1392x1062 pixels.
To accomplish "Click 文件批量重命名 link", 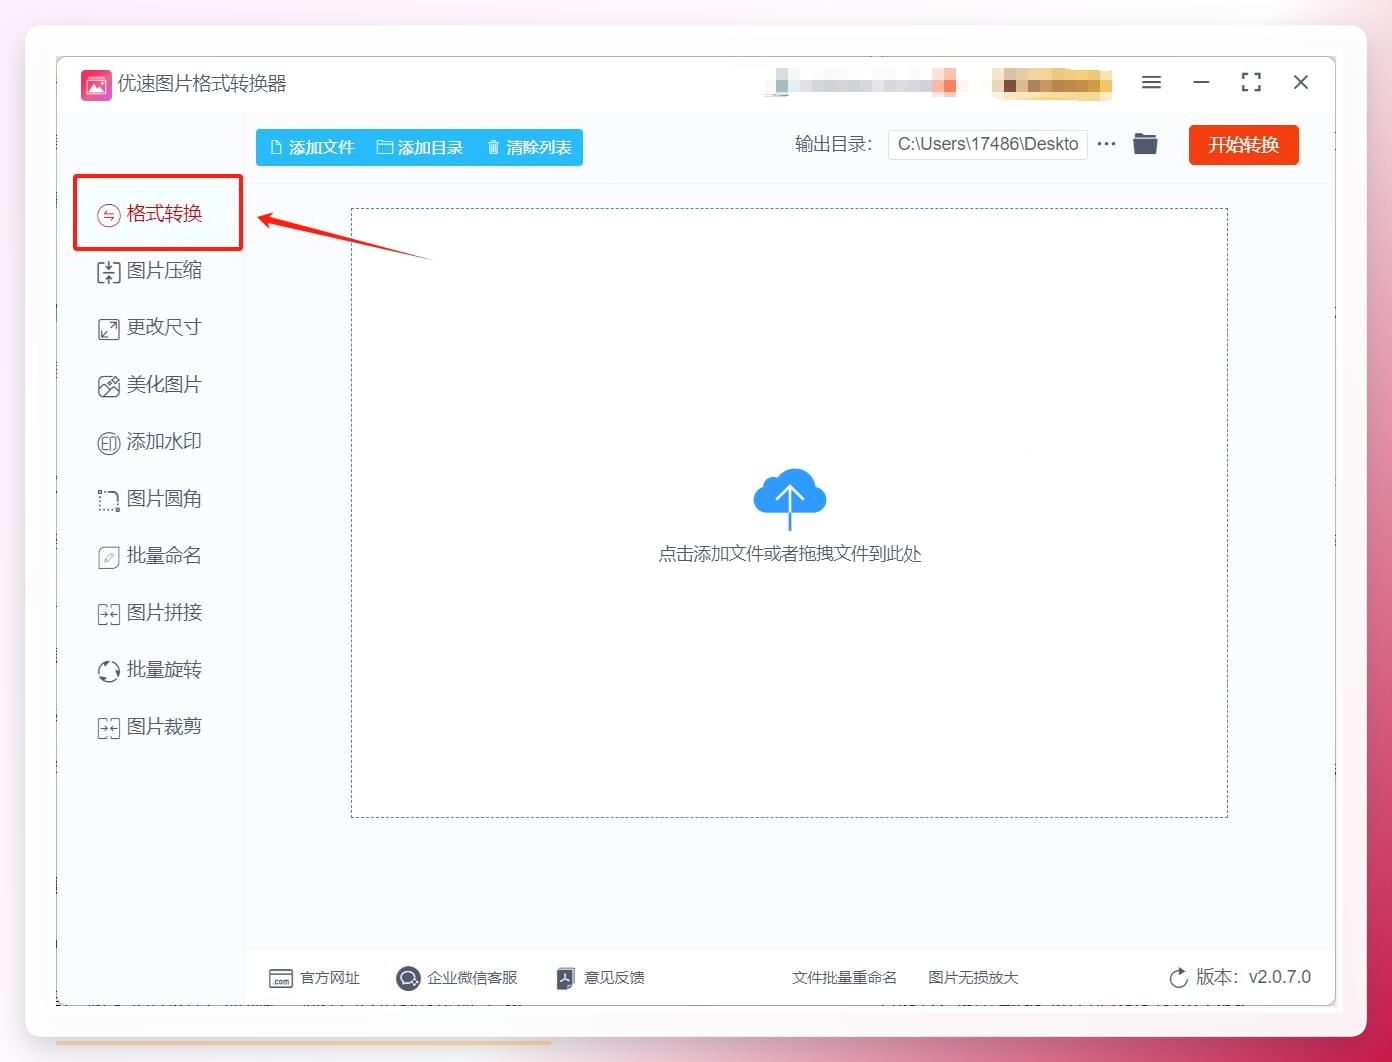I will coord(845,978).
